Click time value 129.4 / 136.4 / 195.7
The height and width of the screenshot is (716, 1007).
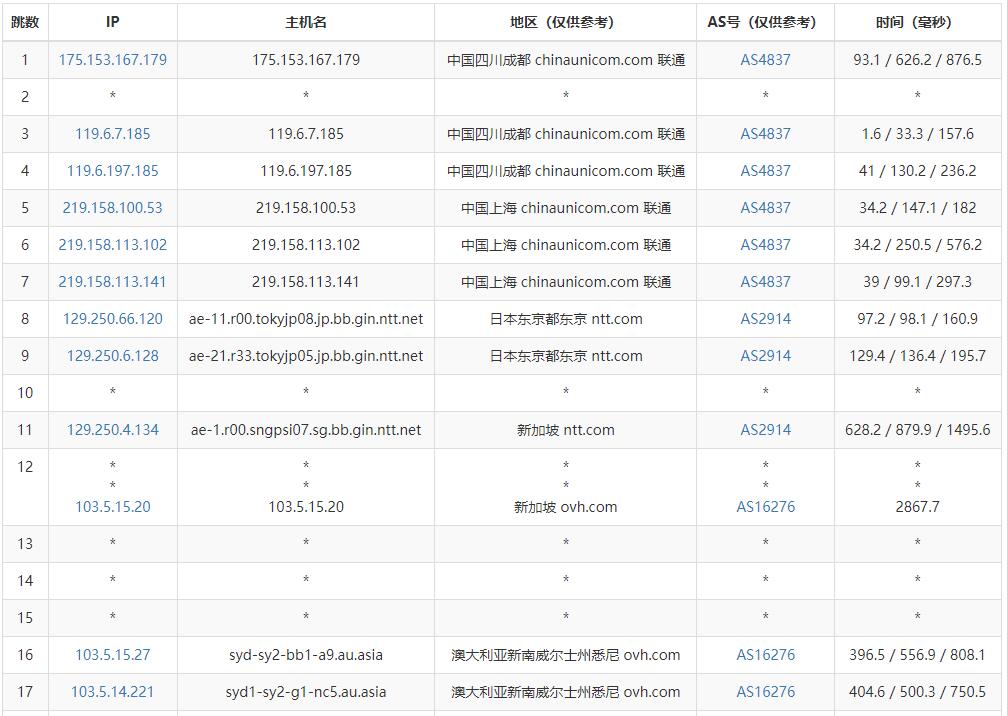click(x=917, y=356)
